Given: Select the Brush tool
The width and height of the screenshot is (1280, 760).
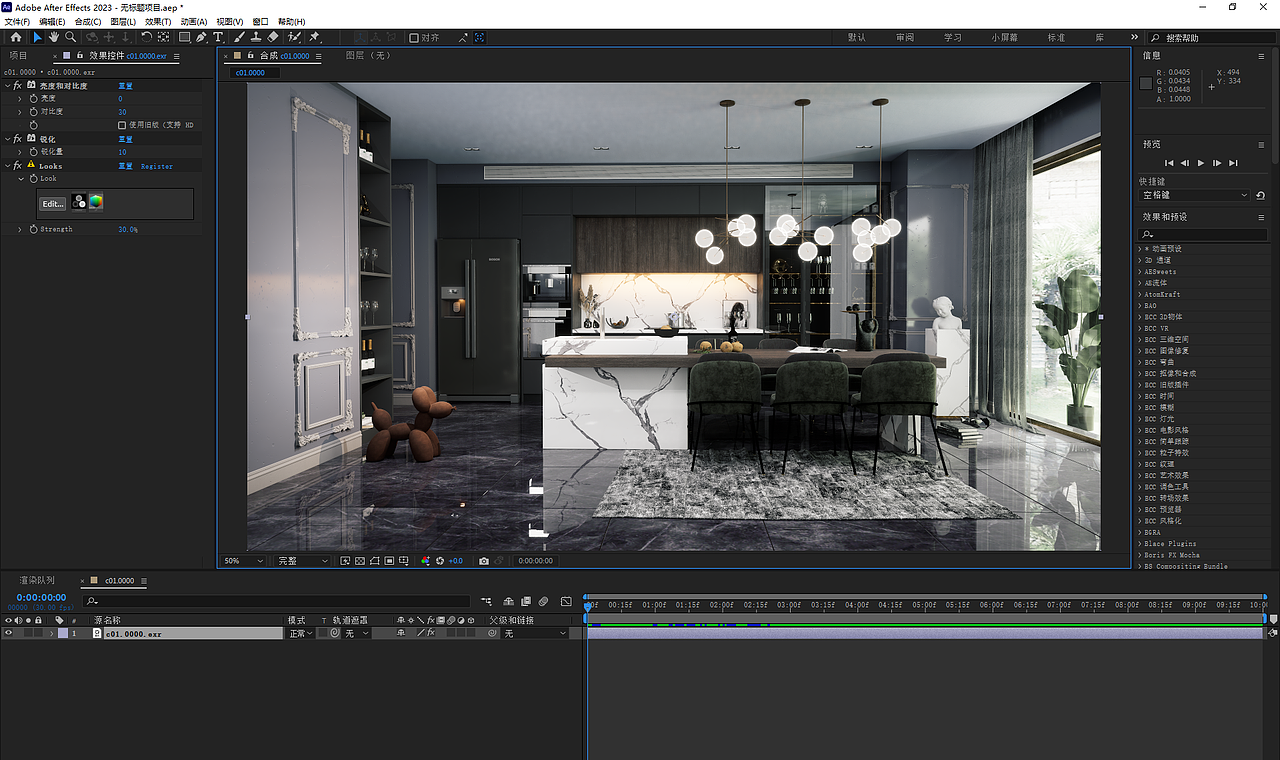Looking at the screenshot, I should click(x=239, y=37).
